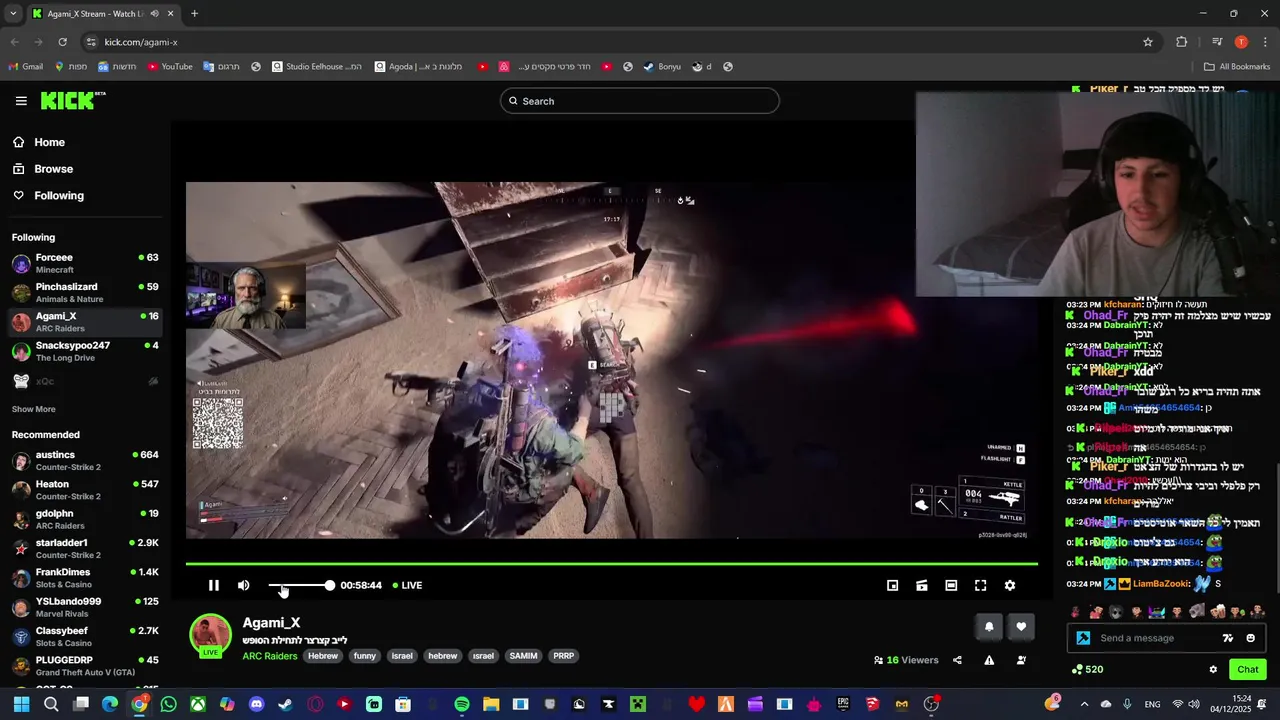Click browser reload button

pos(62,42)
